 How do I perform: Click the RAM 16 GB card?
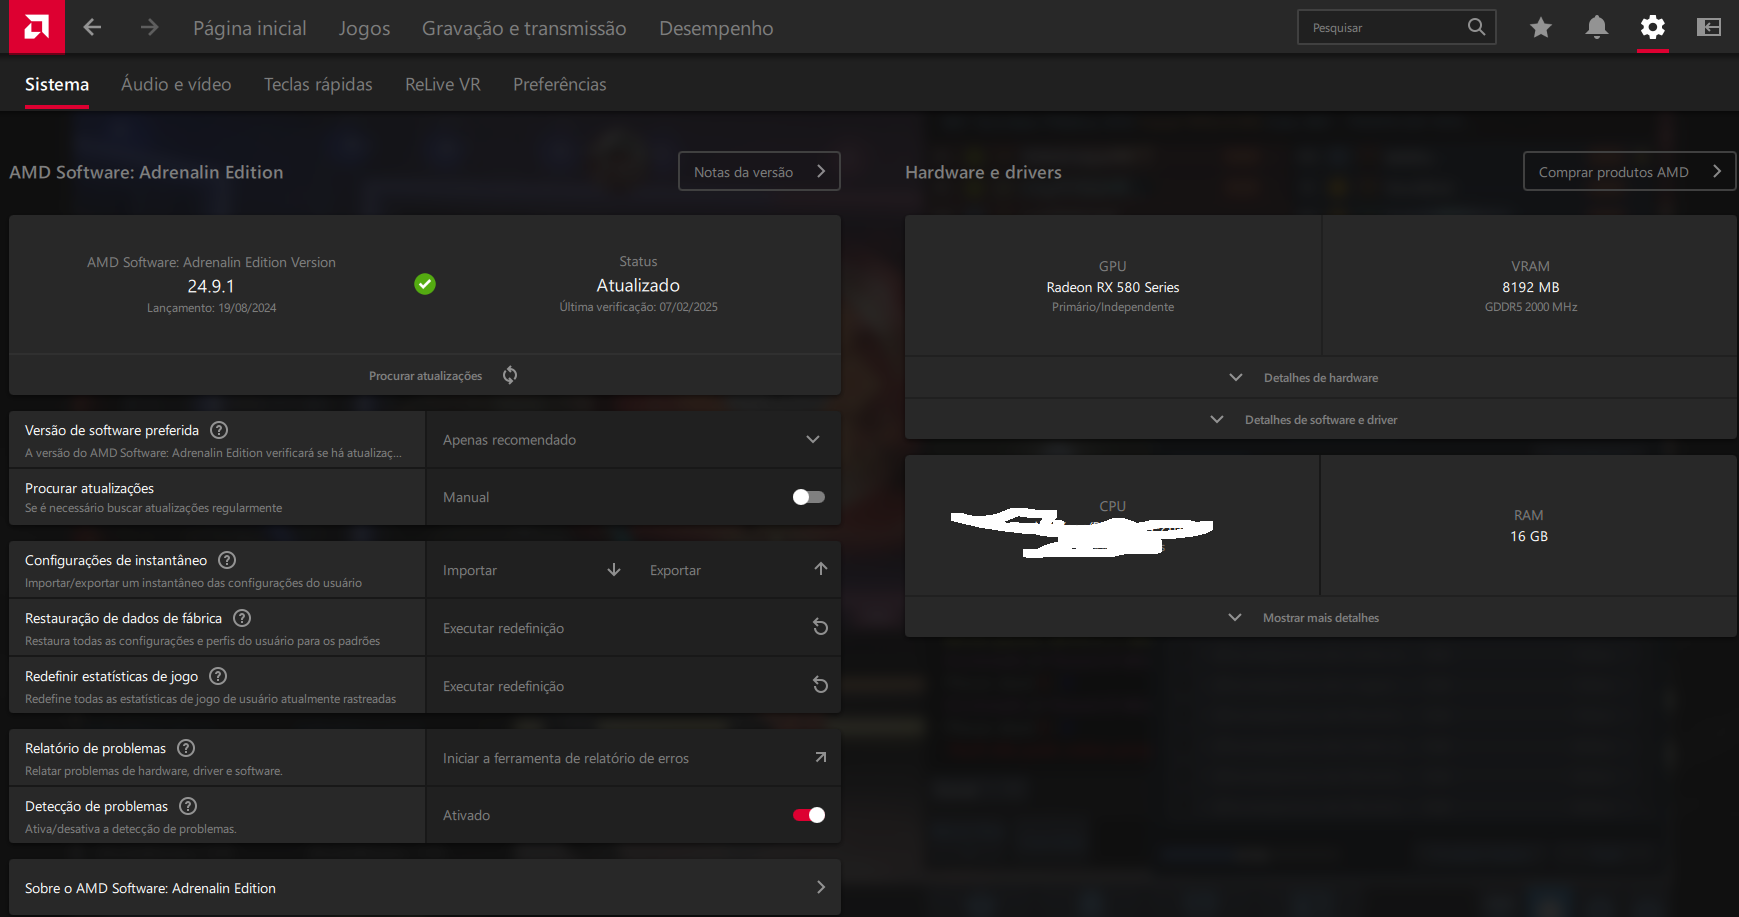pos(1529,526)
